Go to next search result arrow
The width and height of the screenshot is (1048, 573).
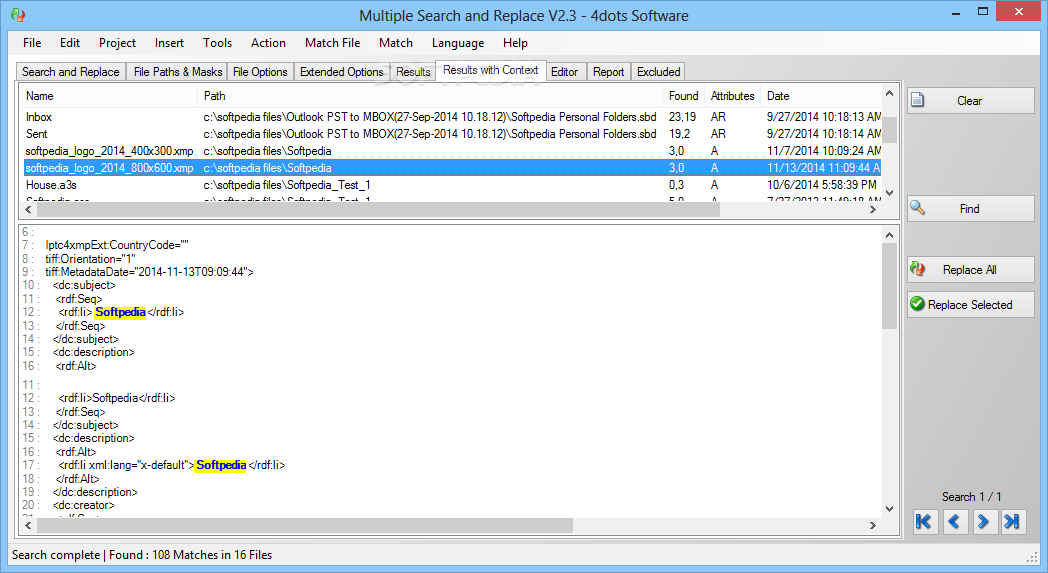click(983, 522)
